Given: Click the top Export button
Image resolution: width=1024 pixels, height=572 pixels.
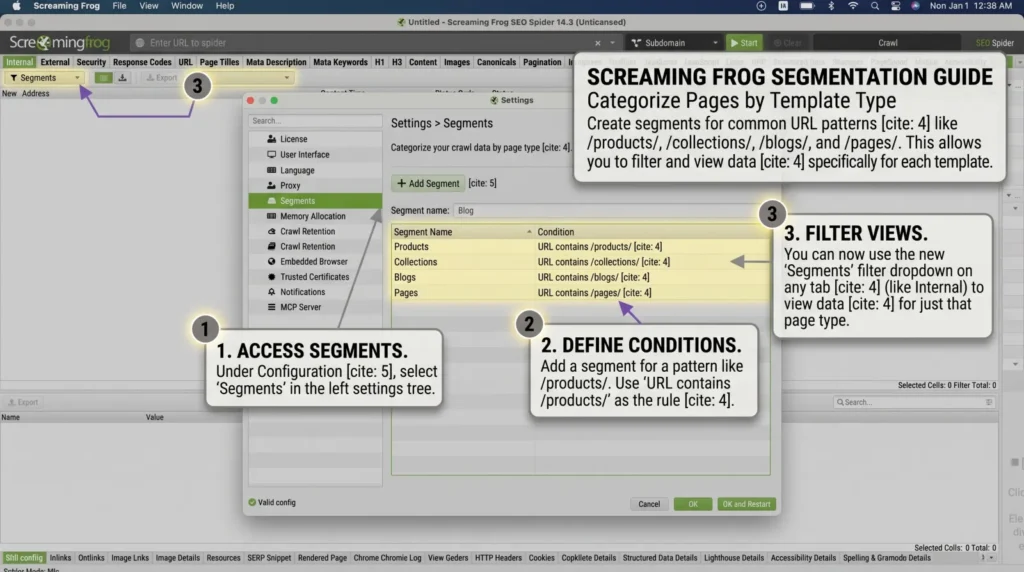Looking at the screenshot, I should 161,78.
